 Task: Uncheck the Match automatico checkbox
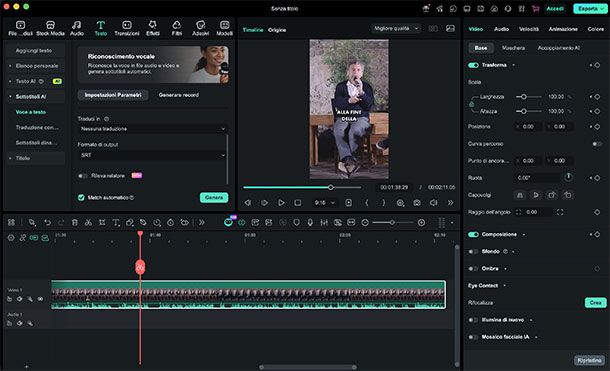coord(81,198)
